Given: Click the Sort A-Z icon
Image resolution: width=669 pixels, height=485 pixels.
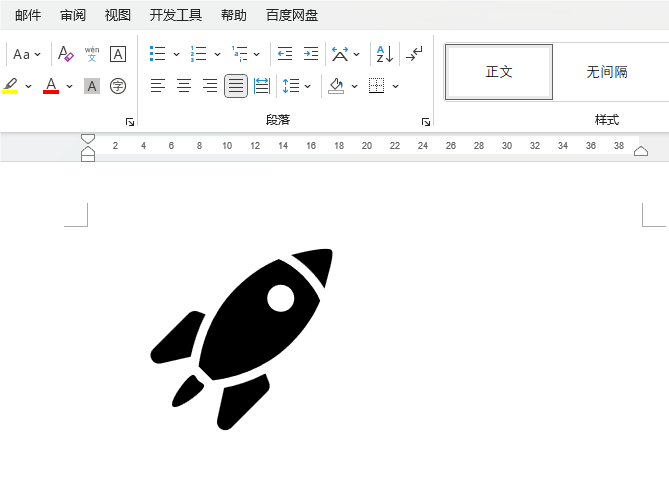Looking at the screenshot, I should click(385, 54).
